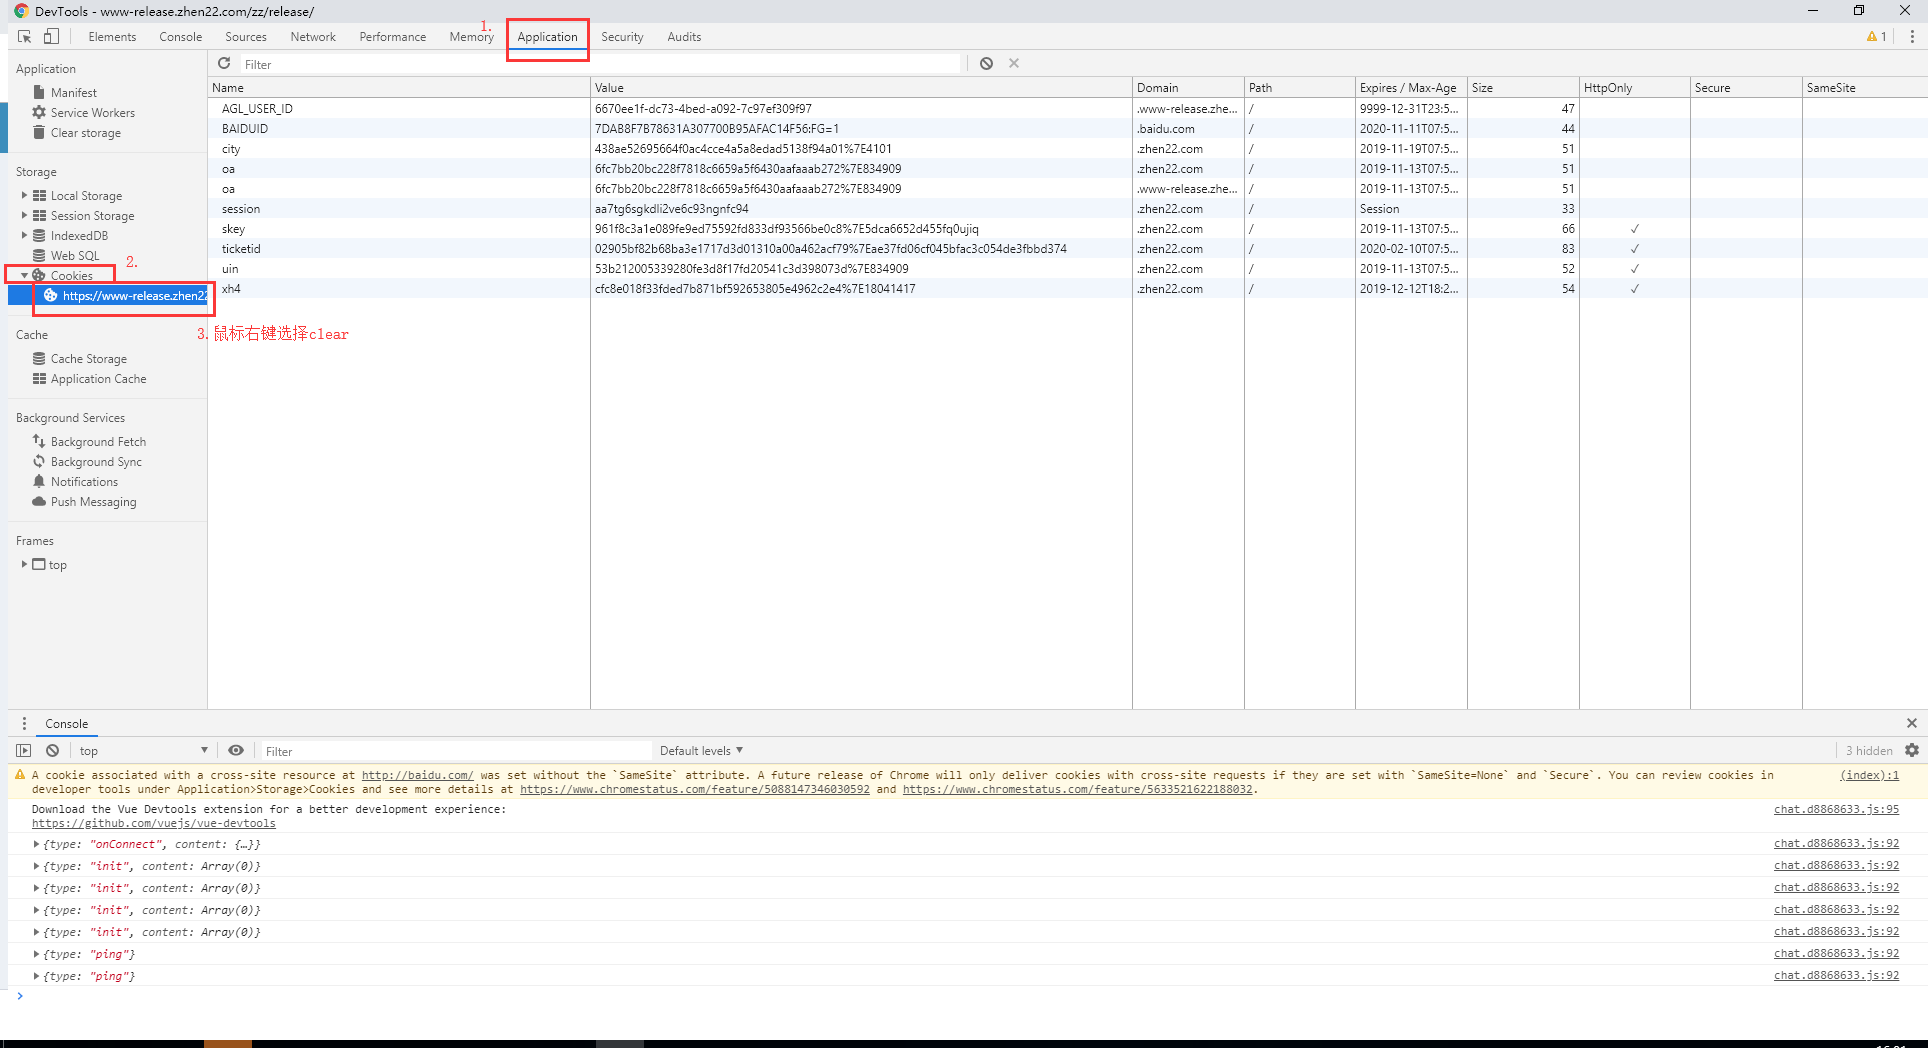This screenshot has width=1928, height=1048.
Task: Refresh the cookies table
Action: [224, 63]
